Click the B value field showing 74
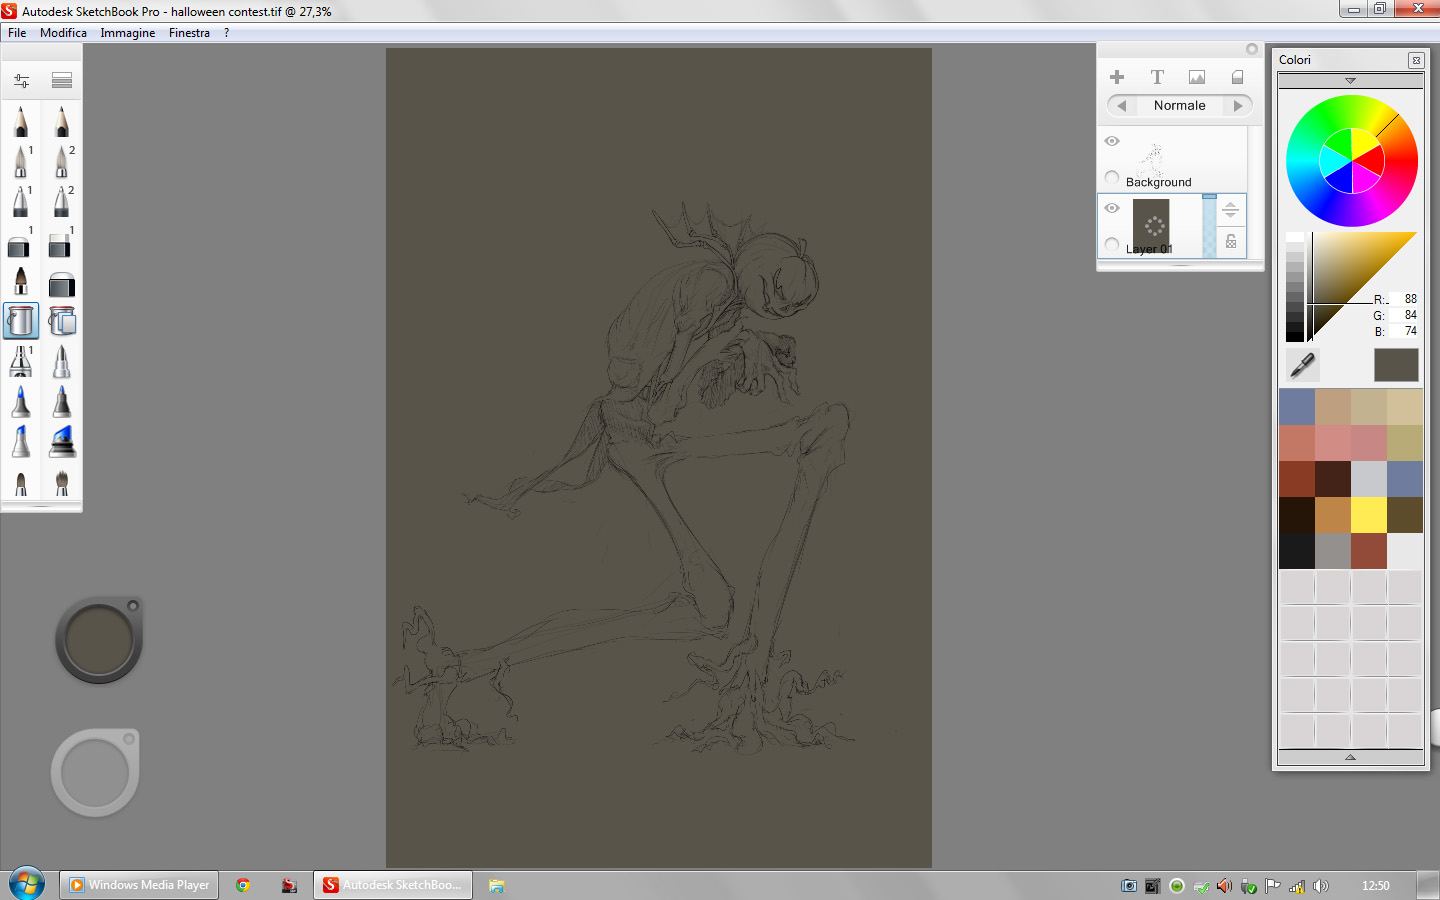 coord(1403,331)
